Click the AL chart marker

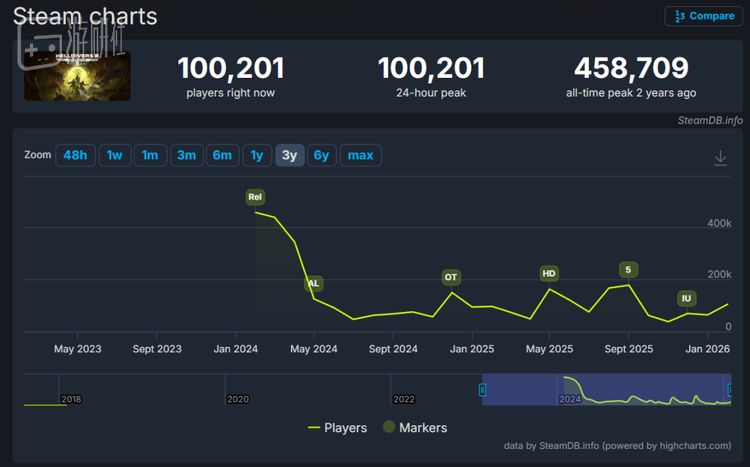[314, 283]
